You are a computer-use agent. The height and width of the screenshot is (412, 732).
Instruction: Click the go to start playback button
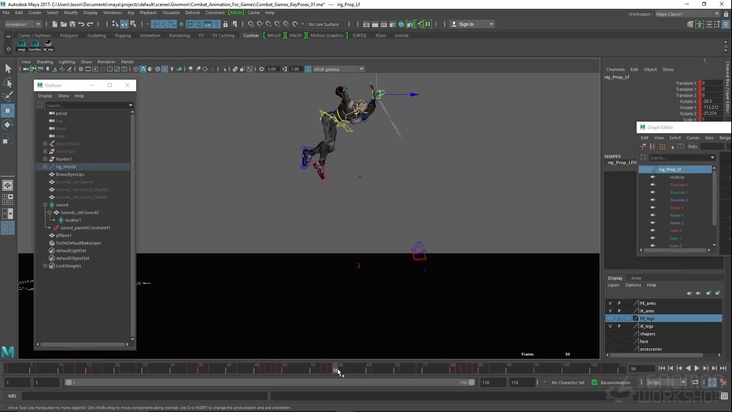661,368
